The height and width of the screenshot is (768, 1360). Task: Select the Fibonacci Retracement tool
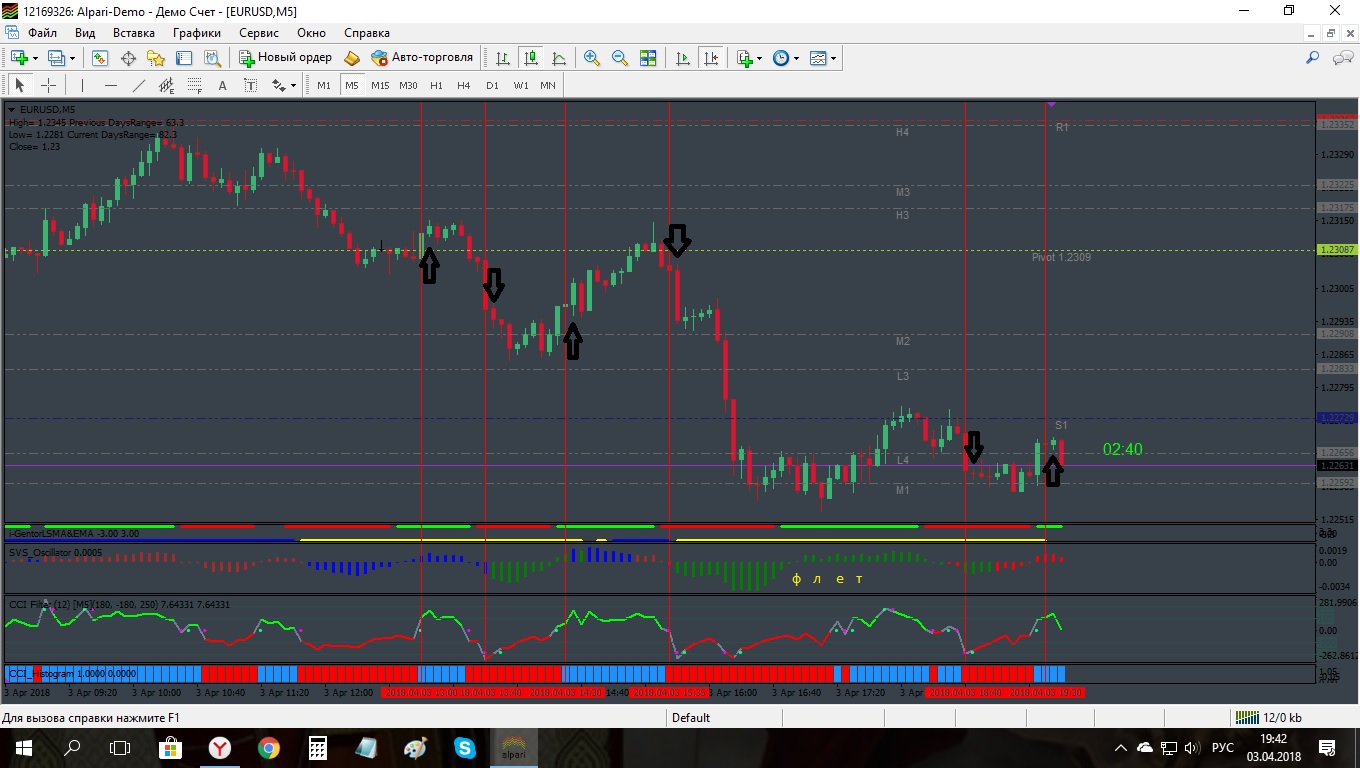tap(194, 85)
